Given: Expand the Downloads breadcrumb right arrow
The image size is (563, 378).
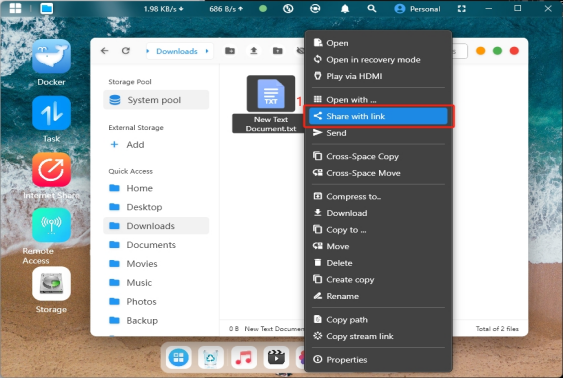Looking at the screenshot, I should 207,51.
